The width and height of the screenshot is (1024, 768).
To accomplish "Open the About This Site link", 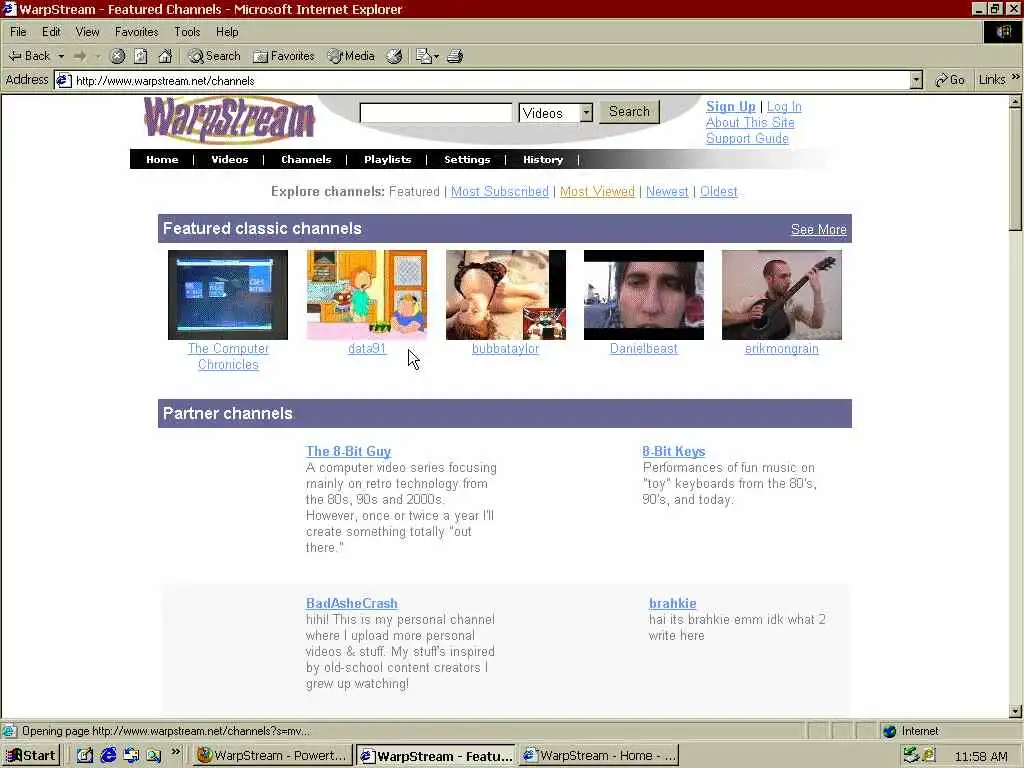I will [750, 122].
